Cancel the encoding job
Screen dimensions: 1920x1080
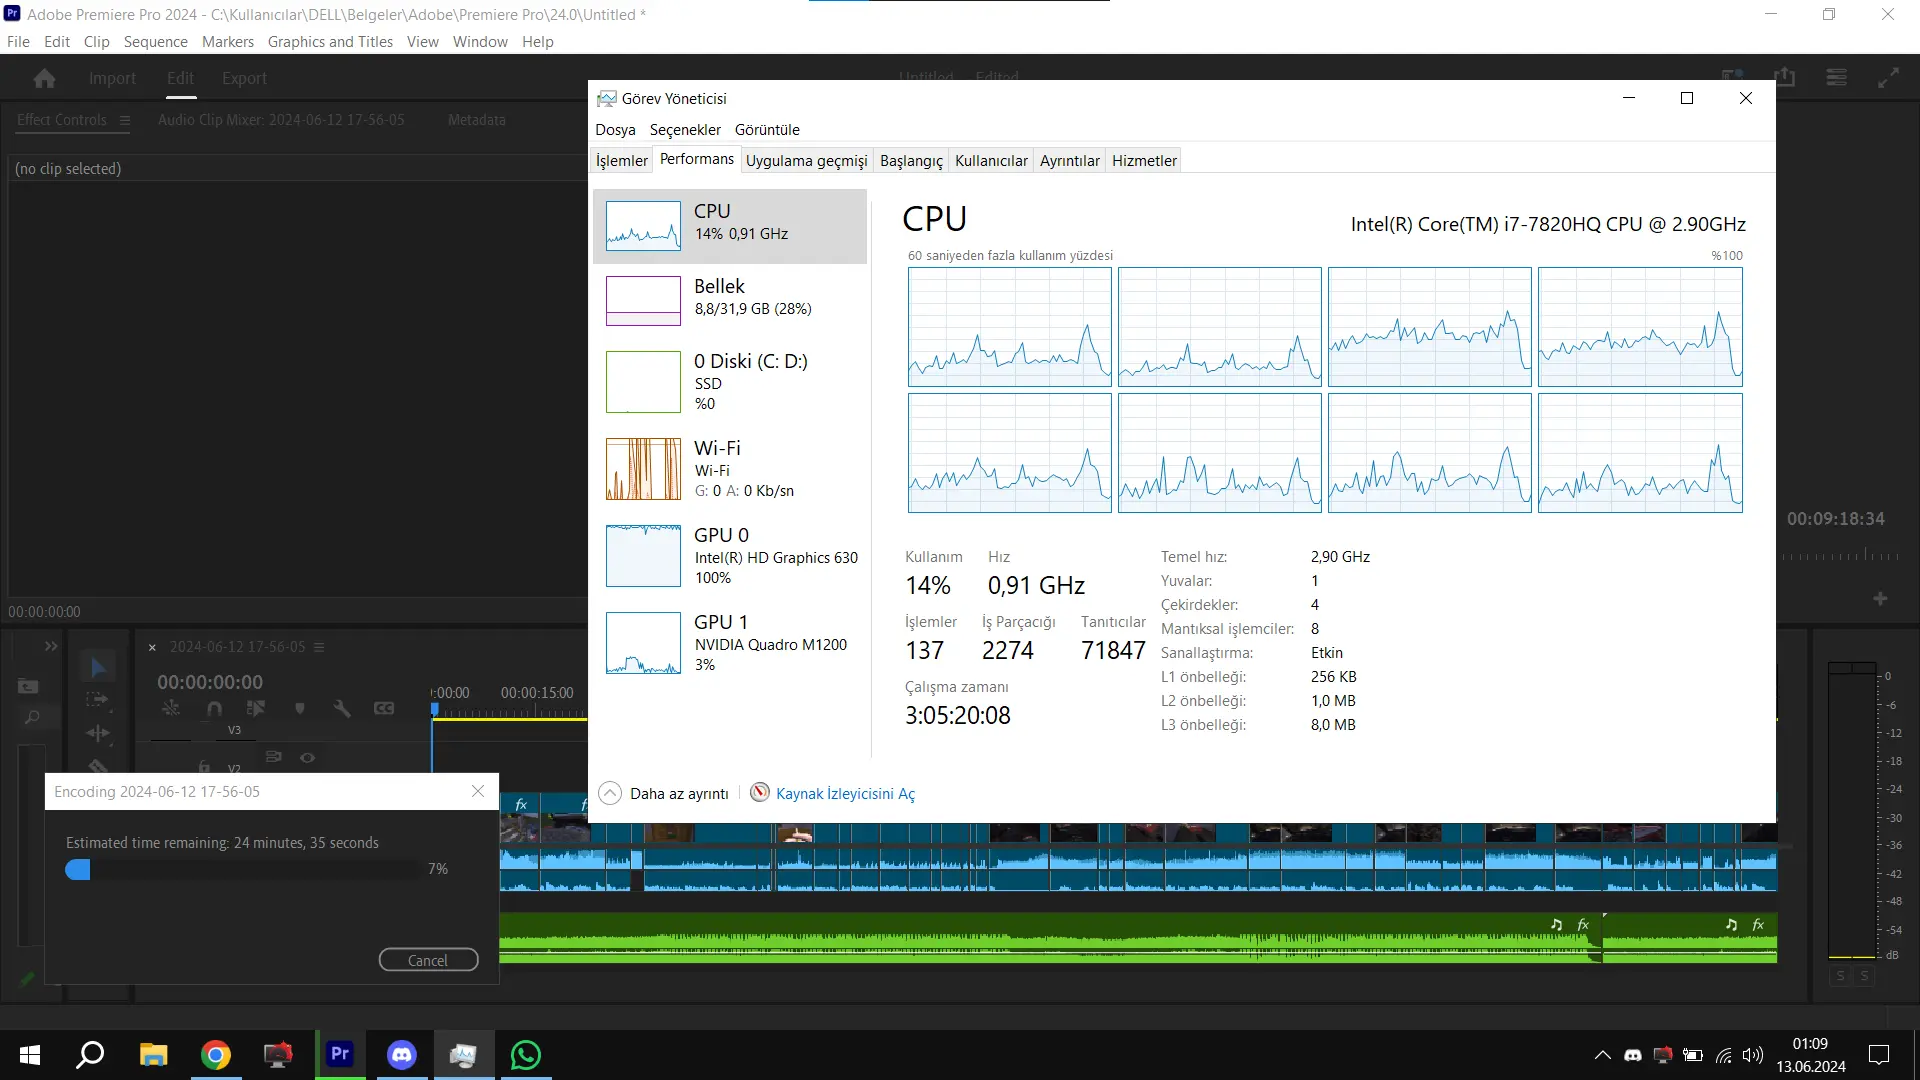coord(428,960)
